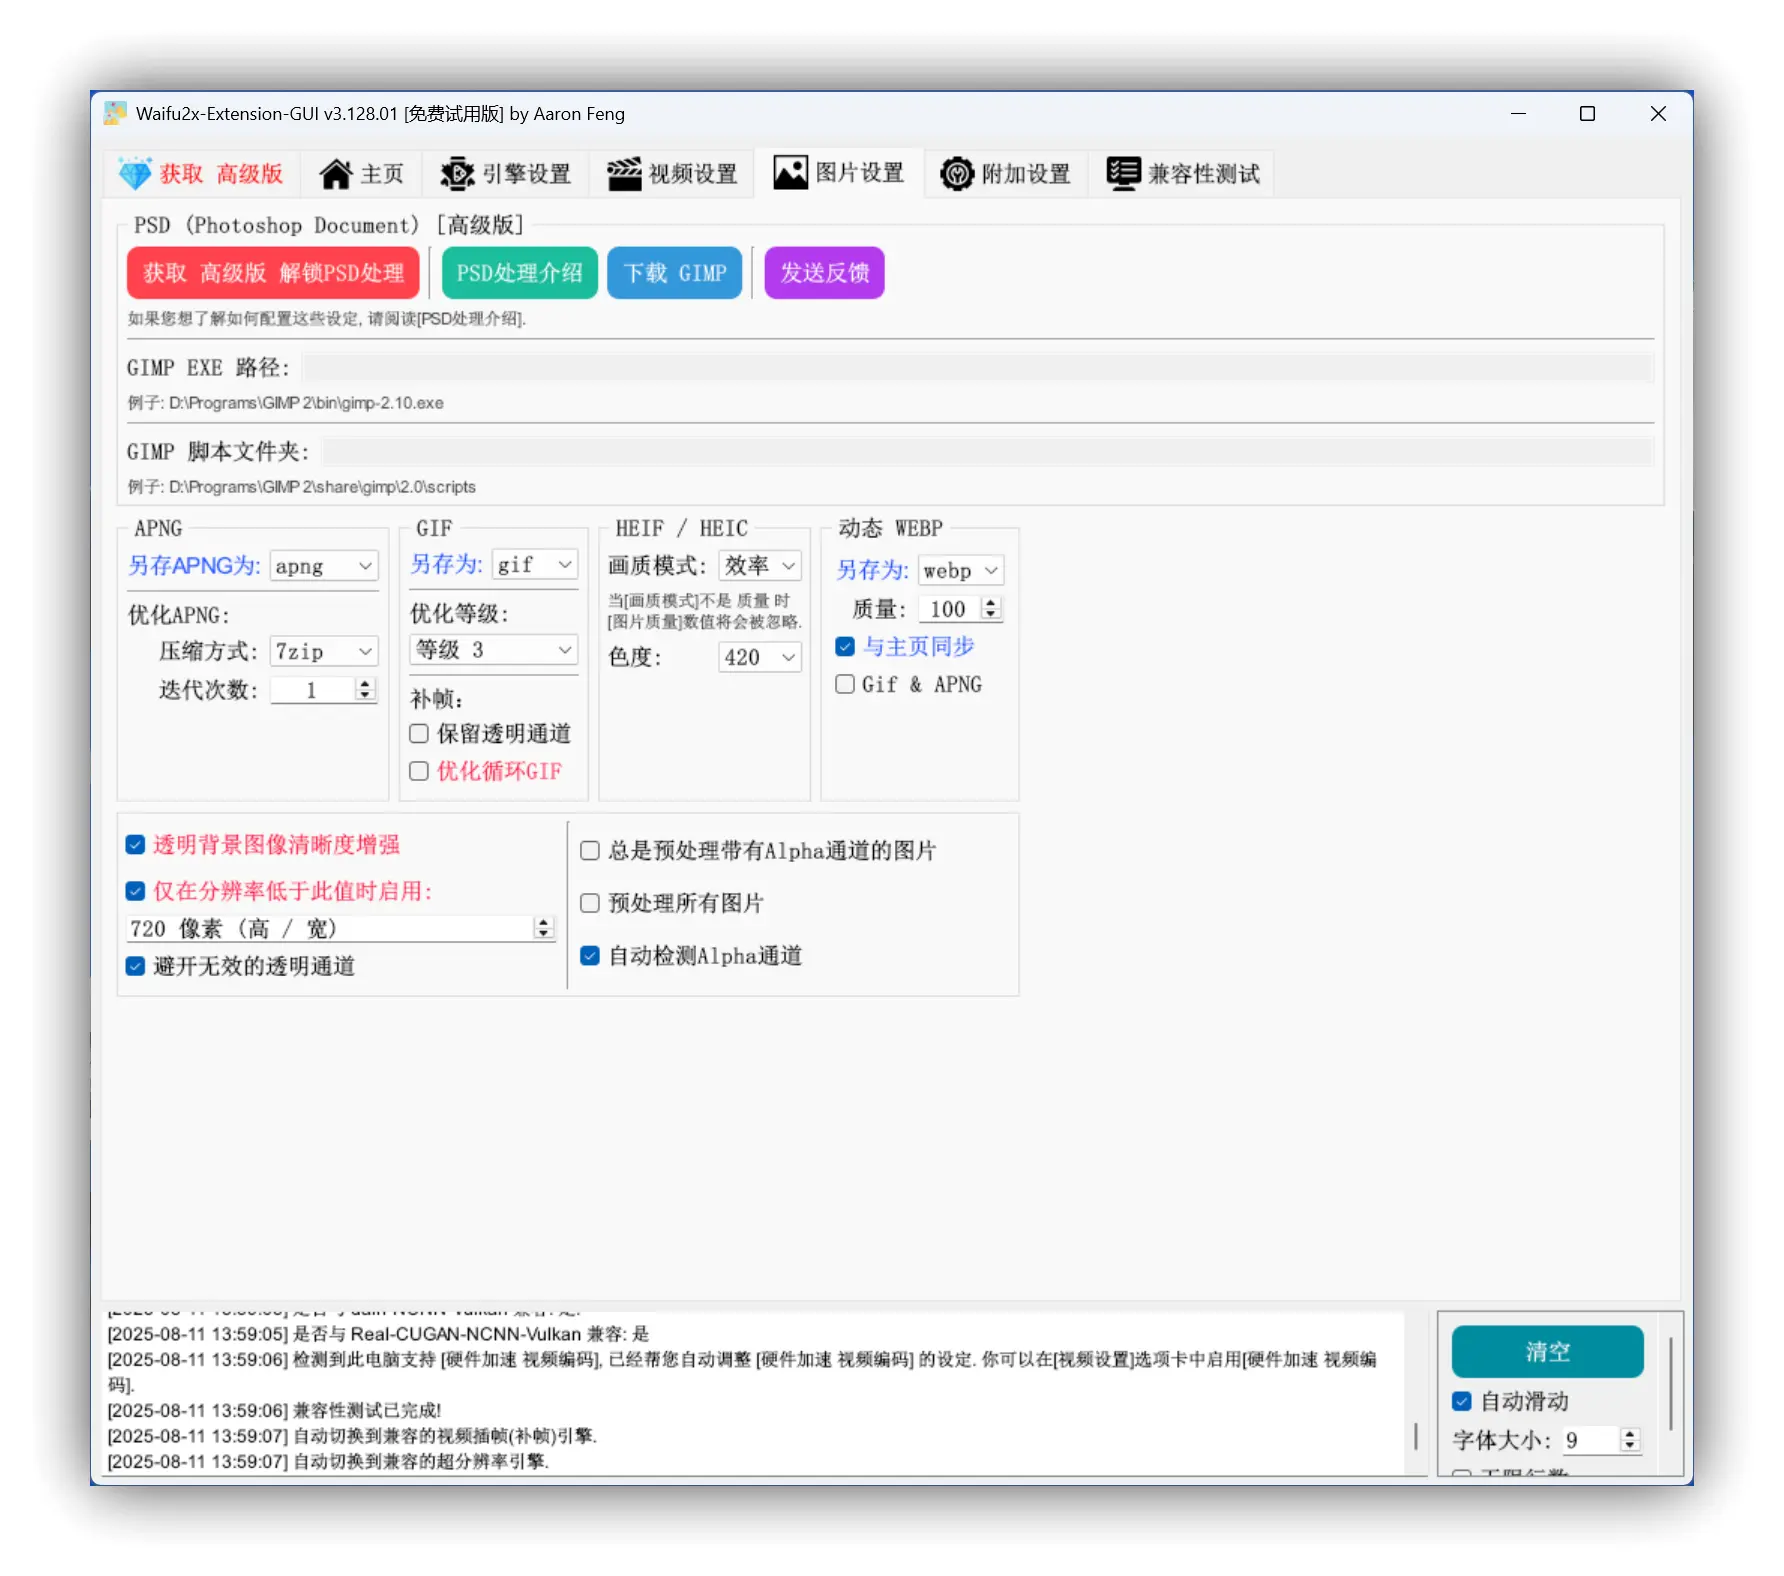The width and height of the screenshot is (1784, 1576).
Task: Open the 压缩方式 7zip dropdown
Action: [324, 652]
